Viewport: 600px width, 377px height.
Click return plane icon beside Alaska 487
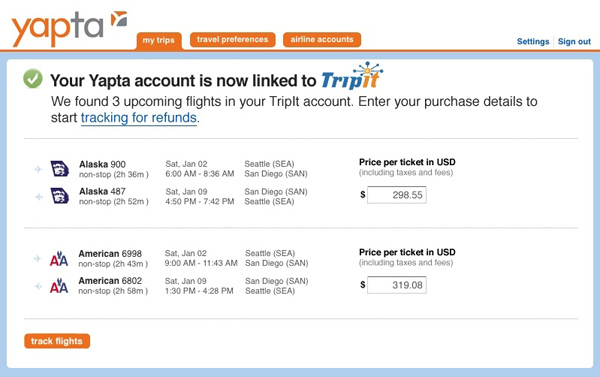tap(38, 197)
